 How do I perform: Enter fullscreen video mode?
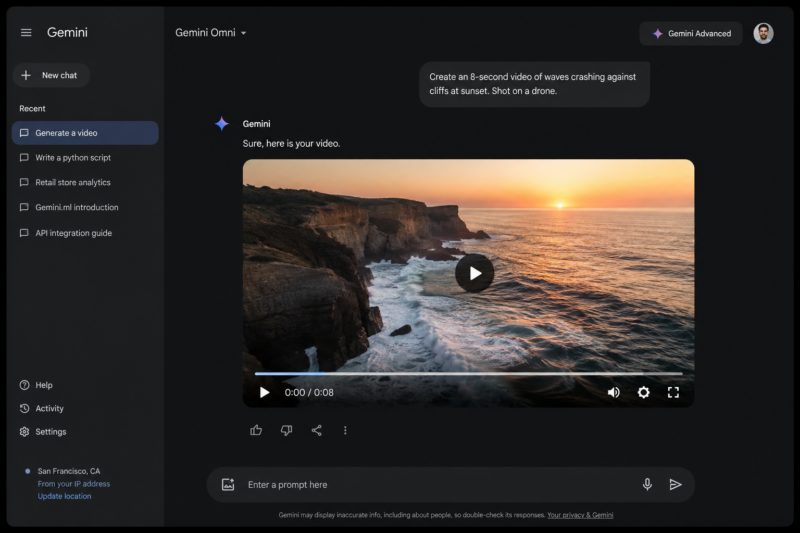point(673,392)
